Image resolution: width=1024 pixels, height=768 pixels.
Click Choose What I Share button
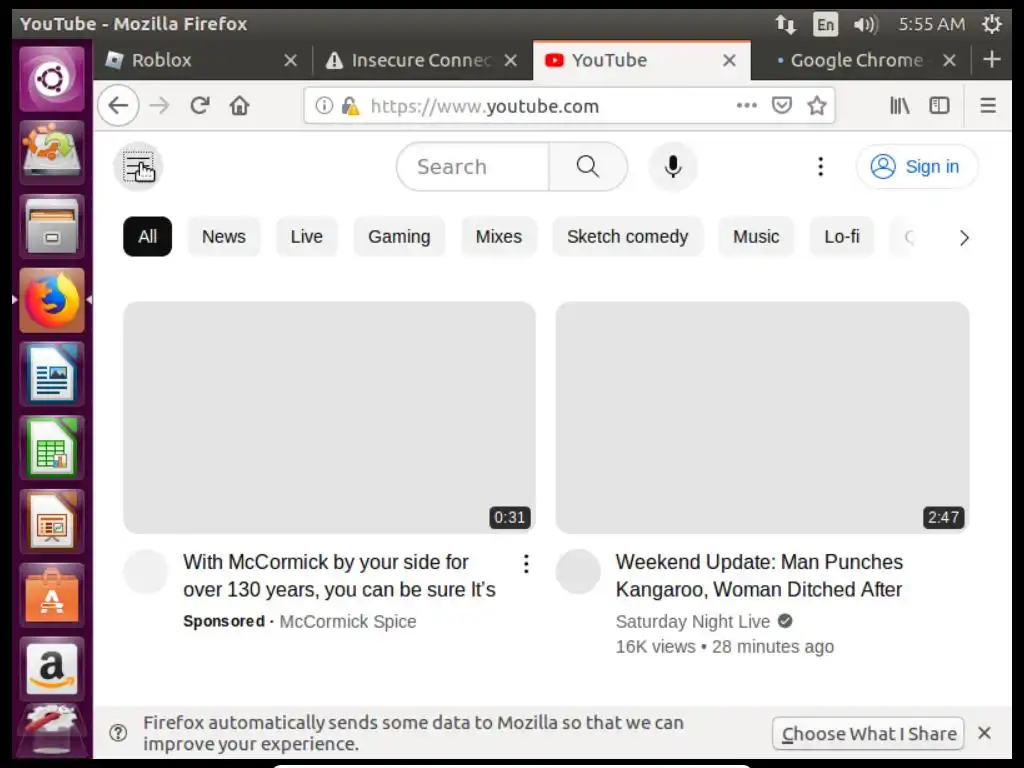(869, 733)
